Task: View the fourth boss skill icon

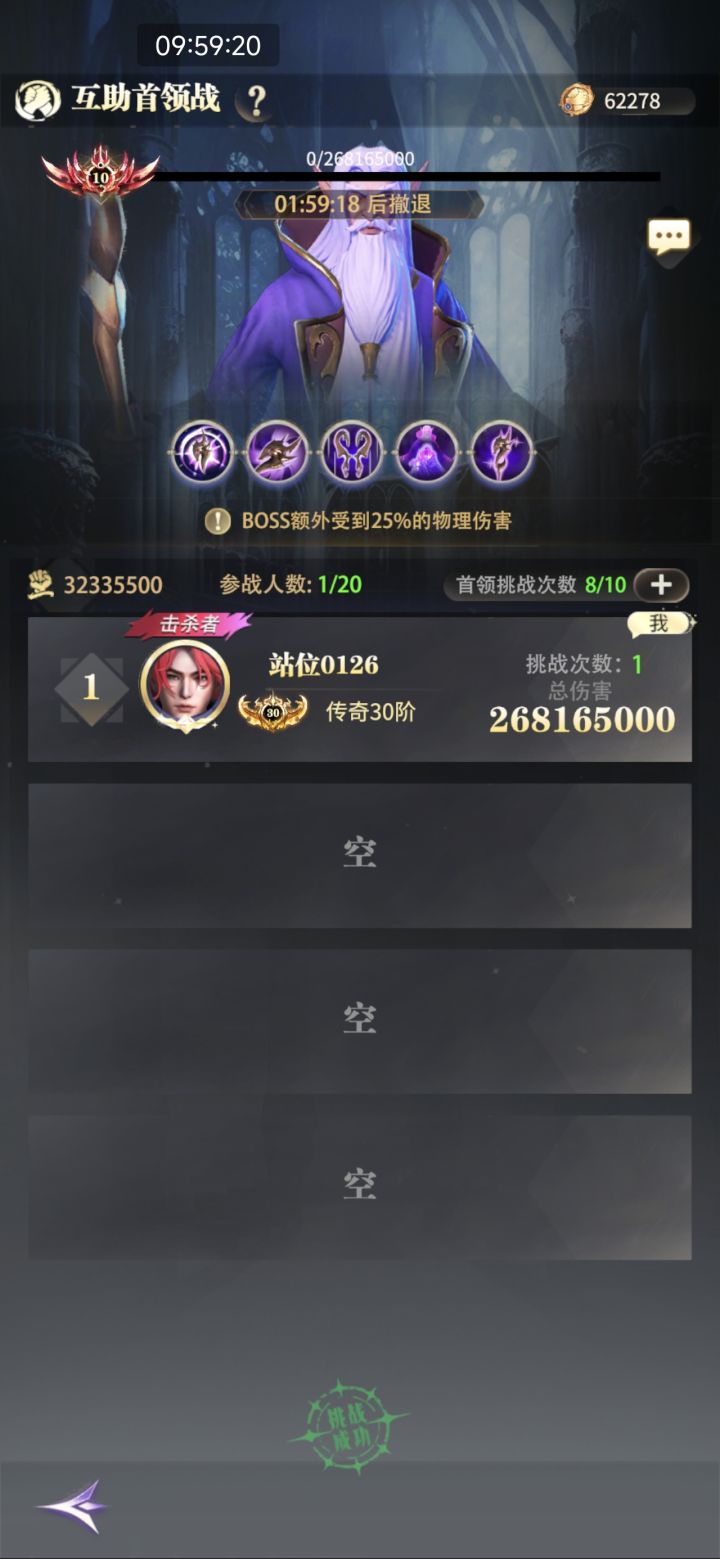Action: pos(427,452)
